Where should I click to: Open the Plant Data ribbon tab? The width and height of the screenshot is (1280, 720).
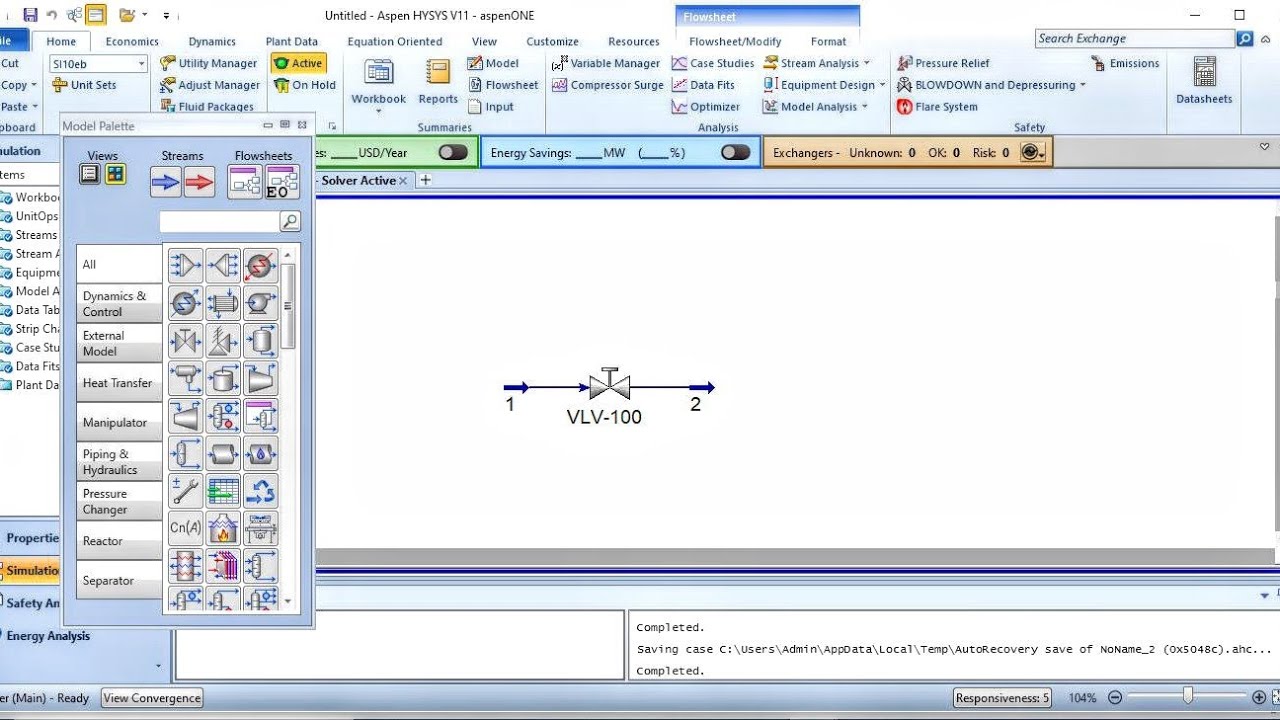pyautogui.click(x=292, y=42)
